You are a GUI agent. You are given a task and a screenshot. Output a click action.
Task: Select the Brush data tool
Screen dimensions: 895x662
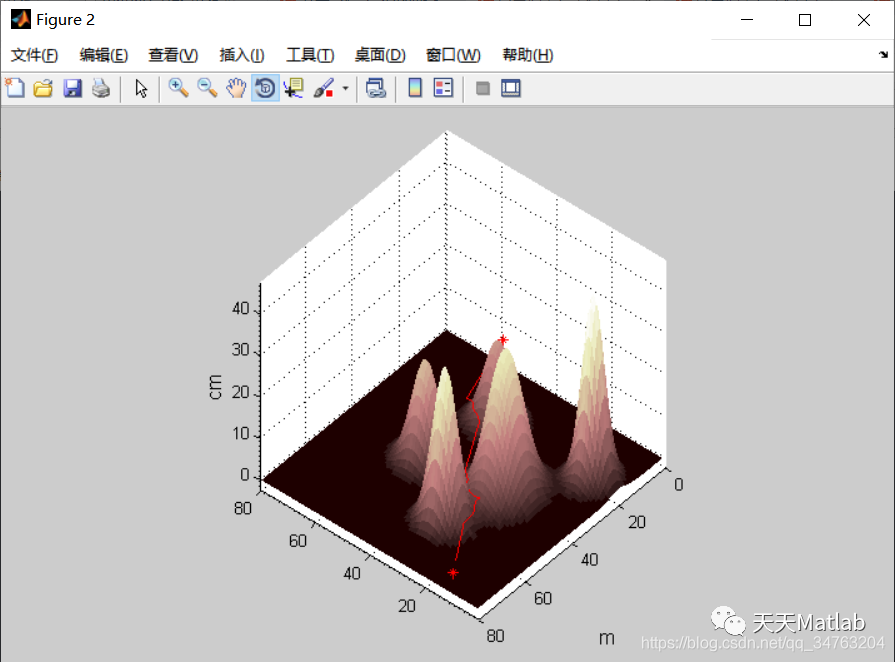pyautogui.click(x=322, y=88)
